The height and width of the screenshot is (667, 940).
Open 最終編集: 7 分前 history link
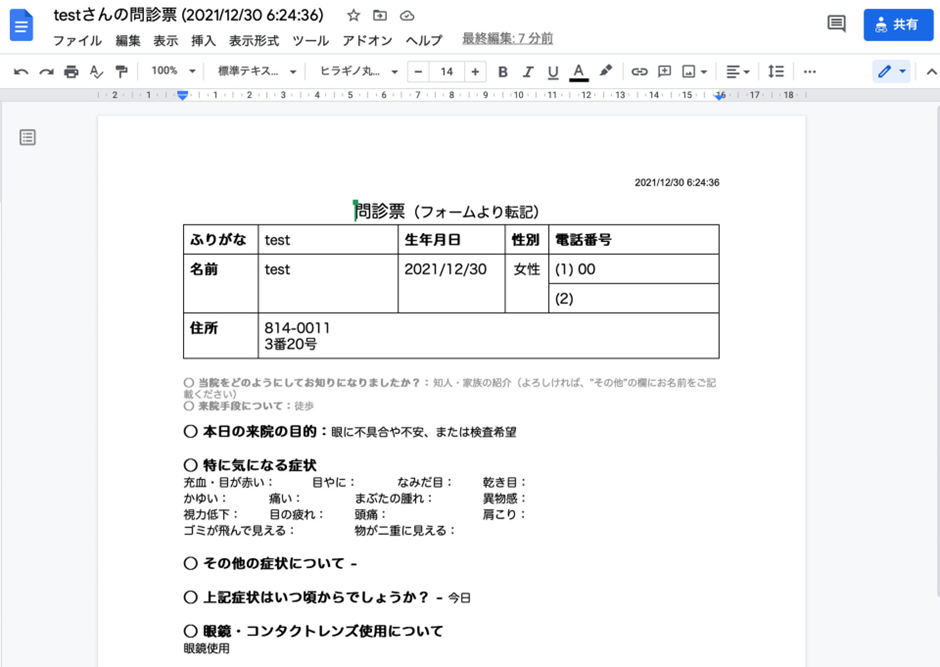[507, 39]
